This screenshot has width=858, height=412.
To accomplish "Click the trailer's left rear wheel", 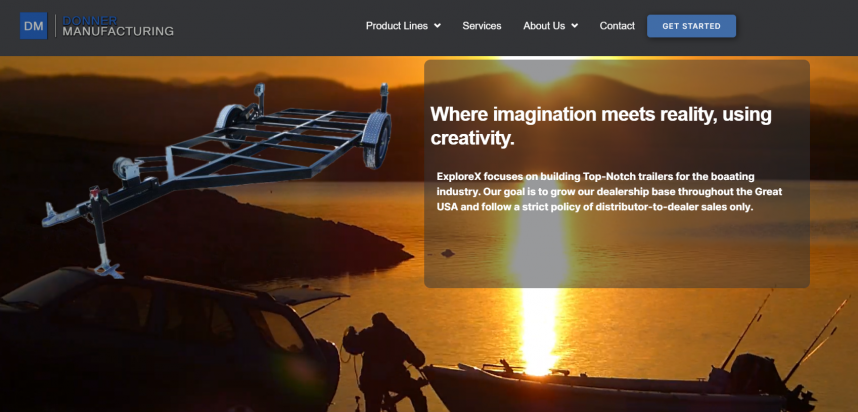I will coord(229,124).
